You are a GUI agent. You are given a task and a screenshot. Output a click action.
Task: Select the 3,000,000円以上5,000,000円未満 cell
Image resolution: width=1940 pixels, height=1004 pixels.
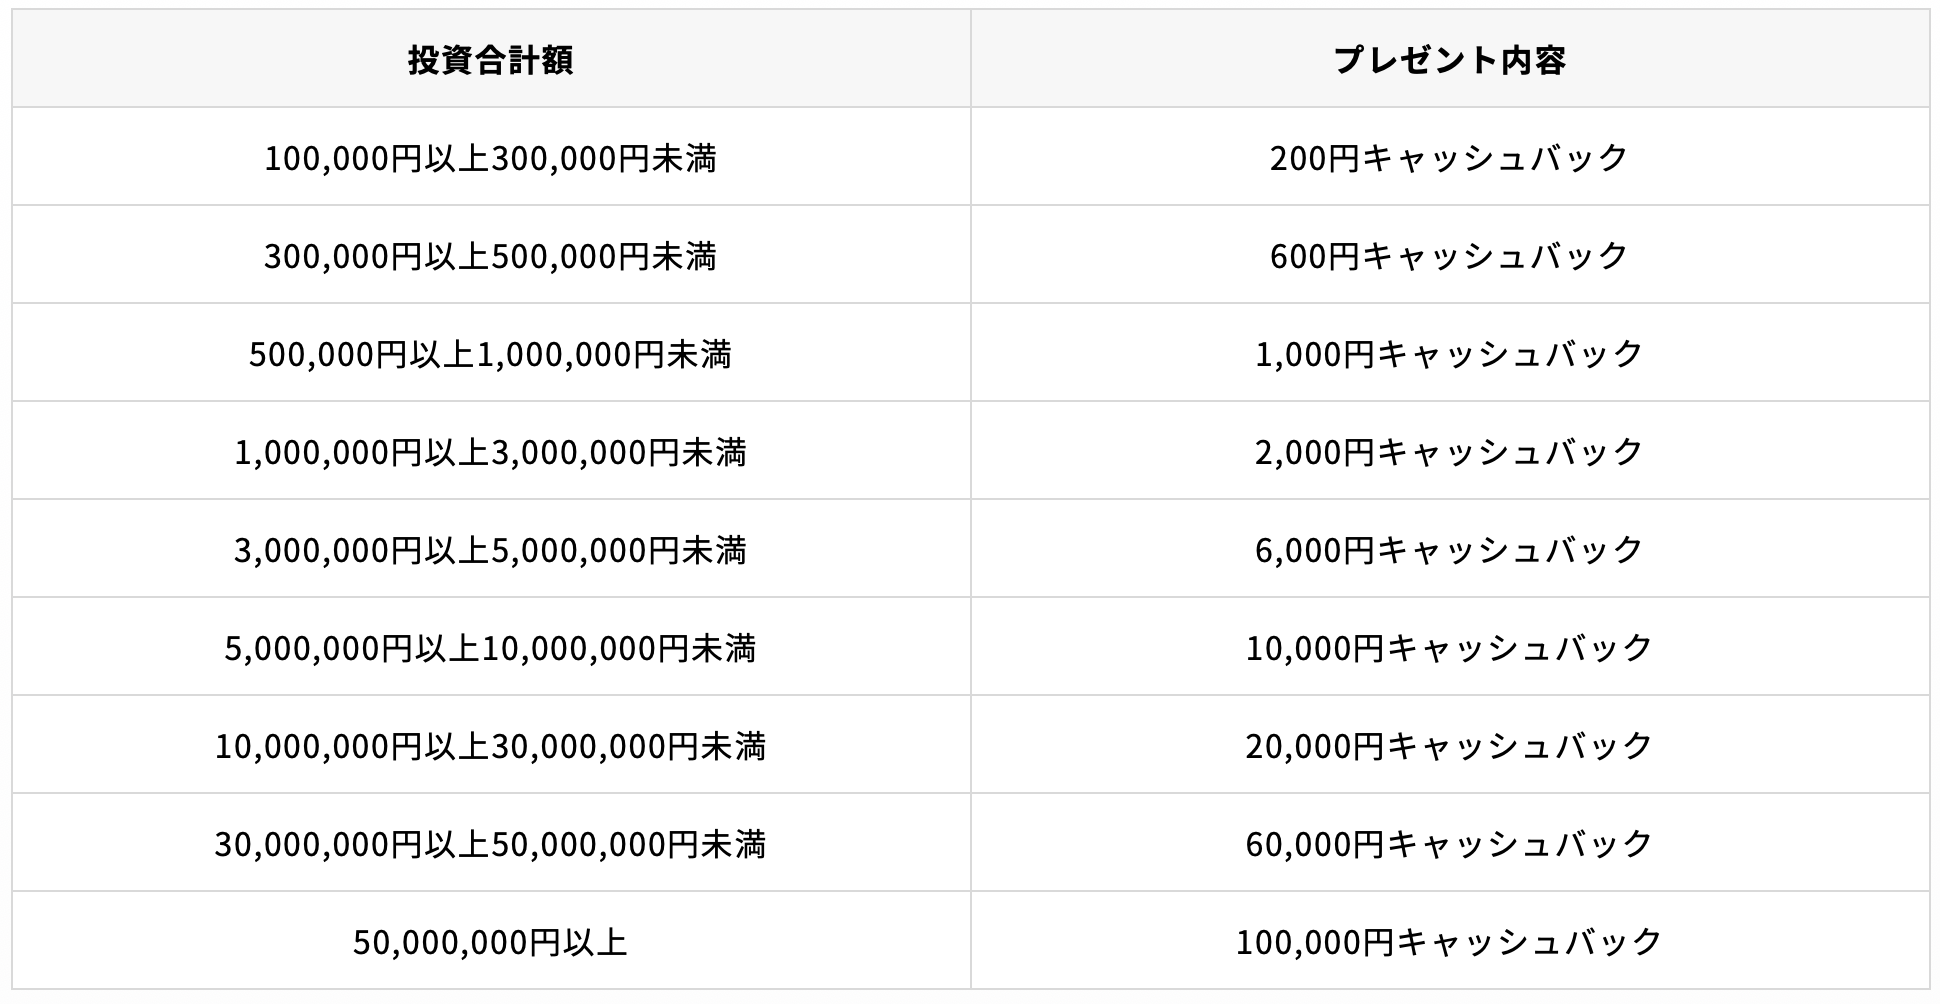click(x=491, y=549)
